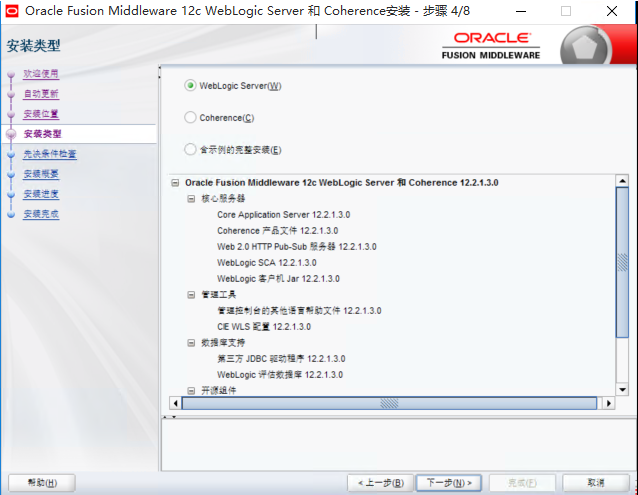638x495 pixels.
Task: Open the 欢迎使用 step link
Action: point(41,74)
